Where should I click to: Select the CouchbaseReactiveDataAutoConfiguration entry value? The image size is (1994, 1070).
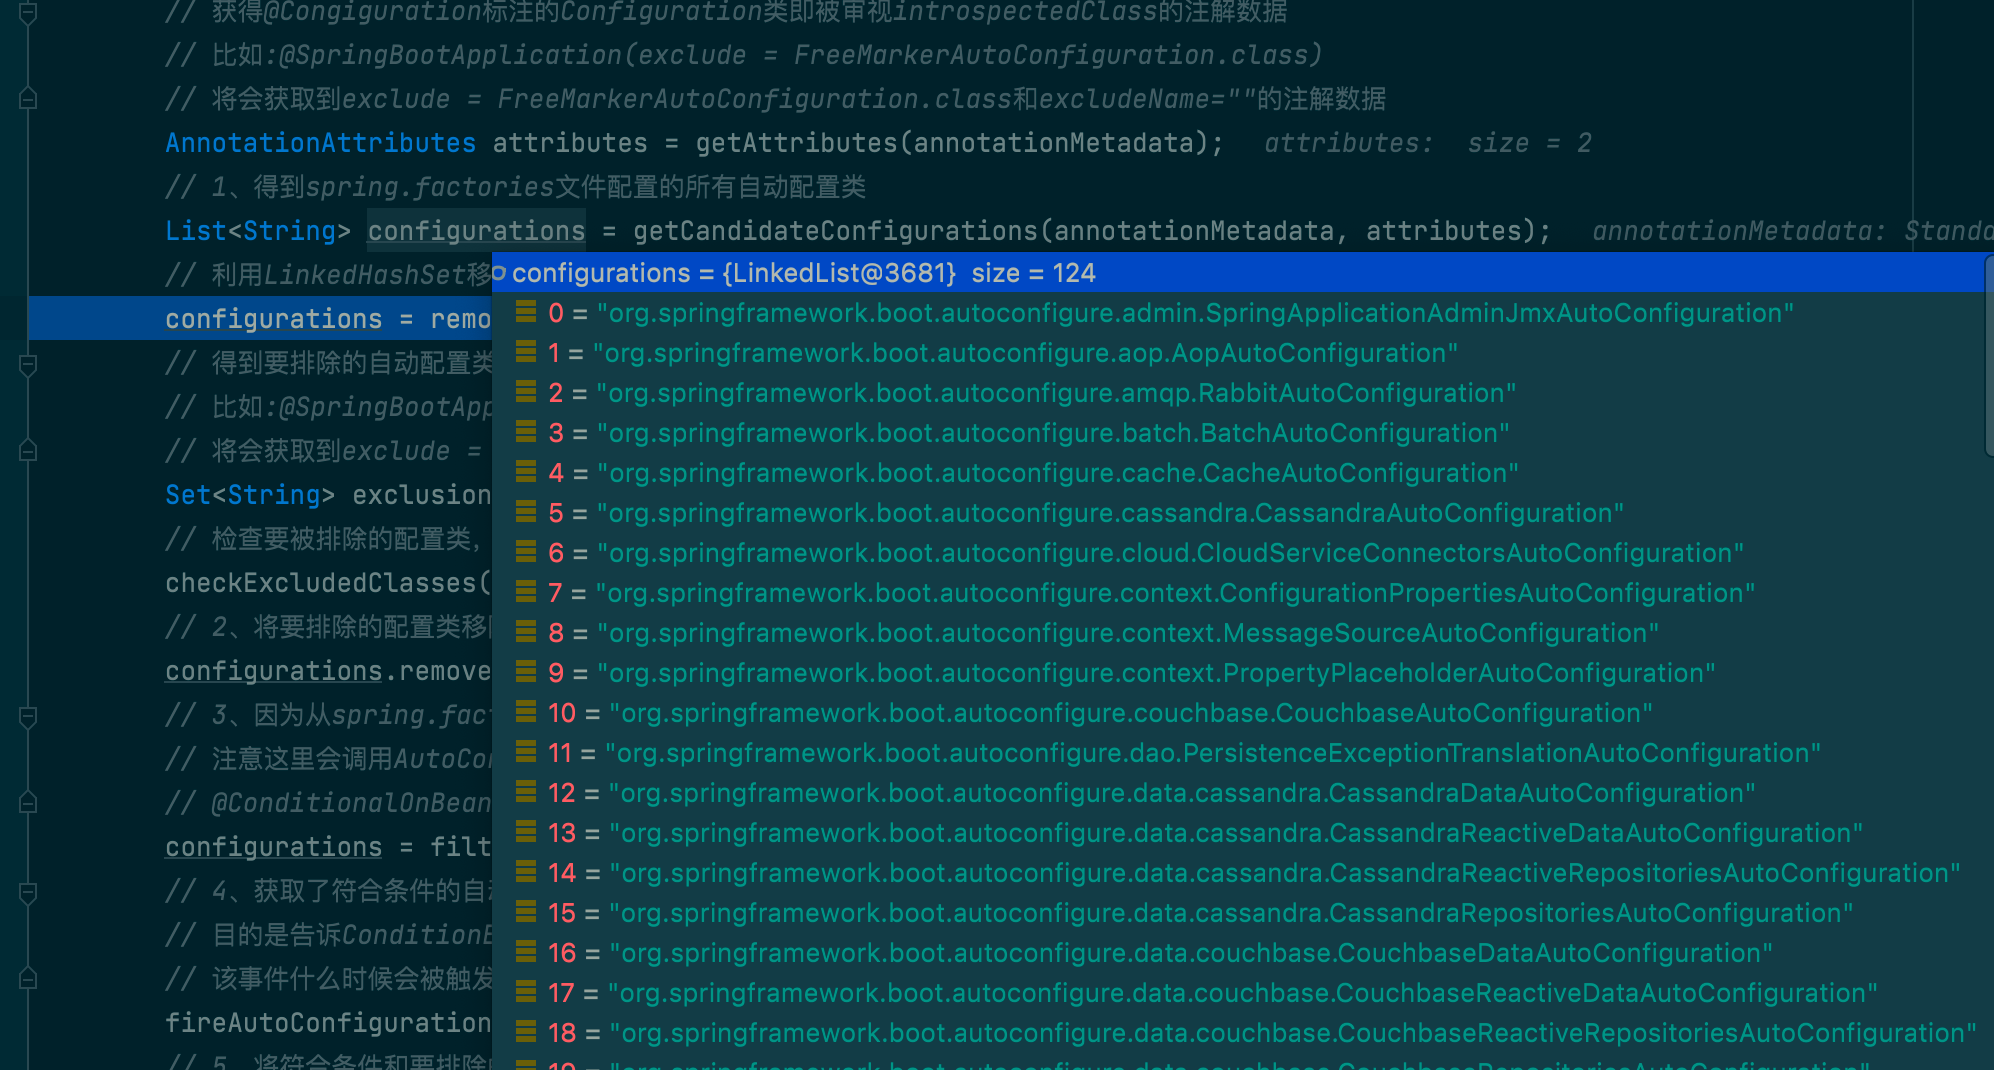pyautogui.click(x=1243, y=993)
